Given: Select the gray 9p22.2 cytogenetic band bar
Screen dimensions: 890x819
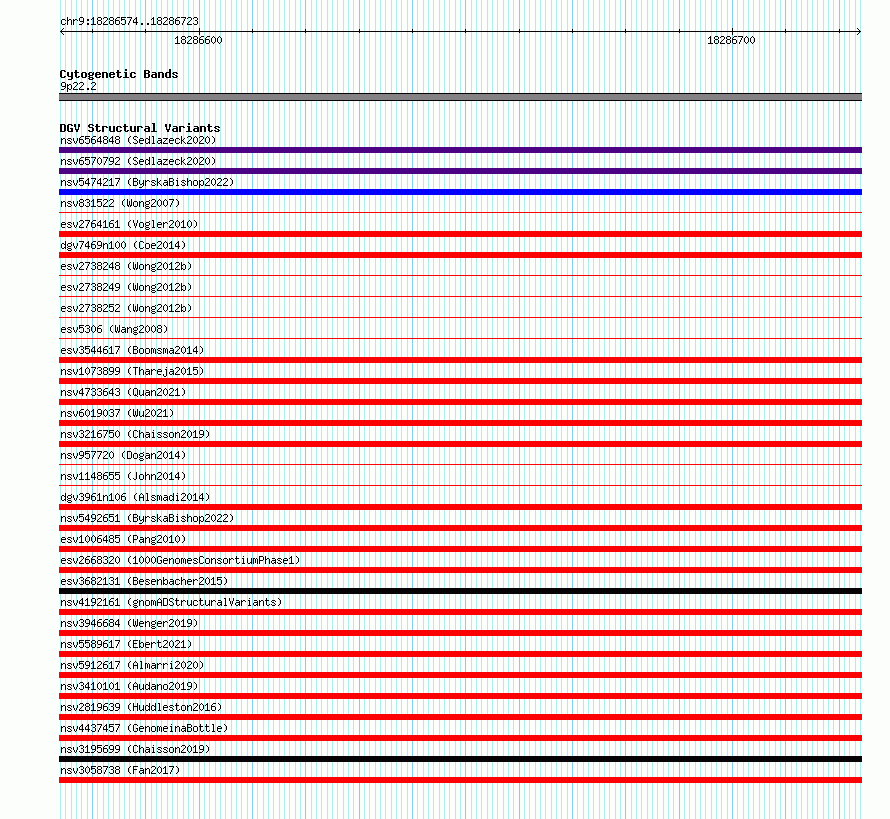Looking at the screenshot, I should click(x=460, y=97).
